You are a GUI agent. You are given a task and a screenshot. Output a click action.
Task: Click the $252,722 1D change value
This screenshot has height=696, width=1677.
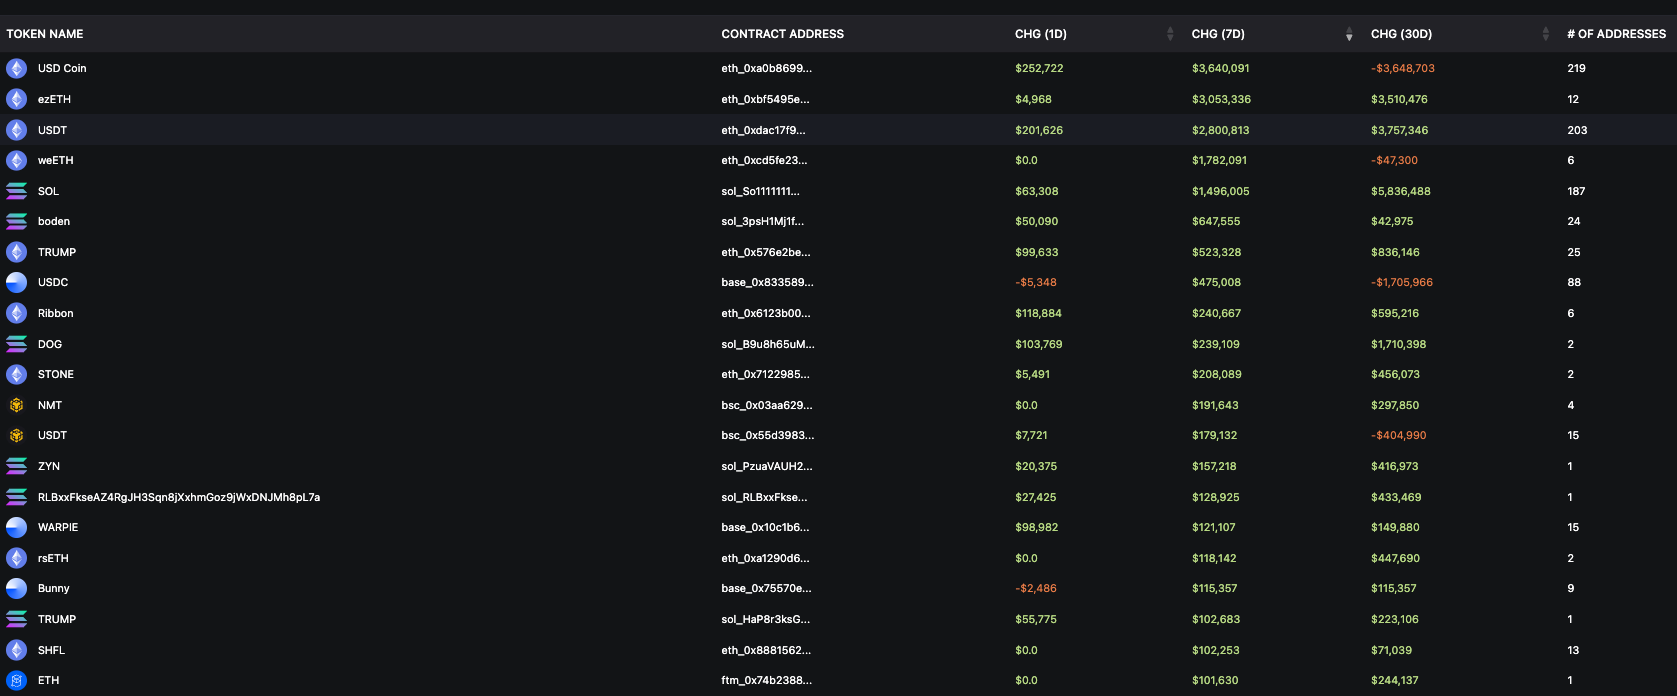point(1039,68)
